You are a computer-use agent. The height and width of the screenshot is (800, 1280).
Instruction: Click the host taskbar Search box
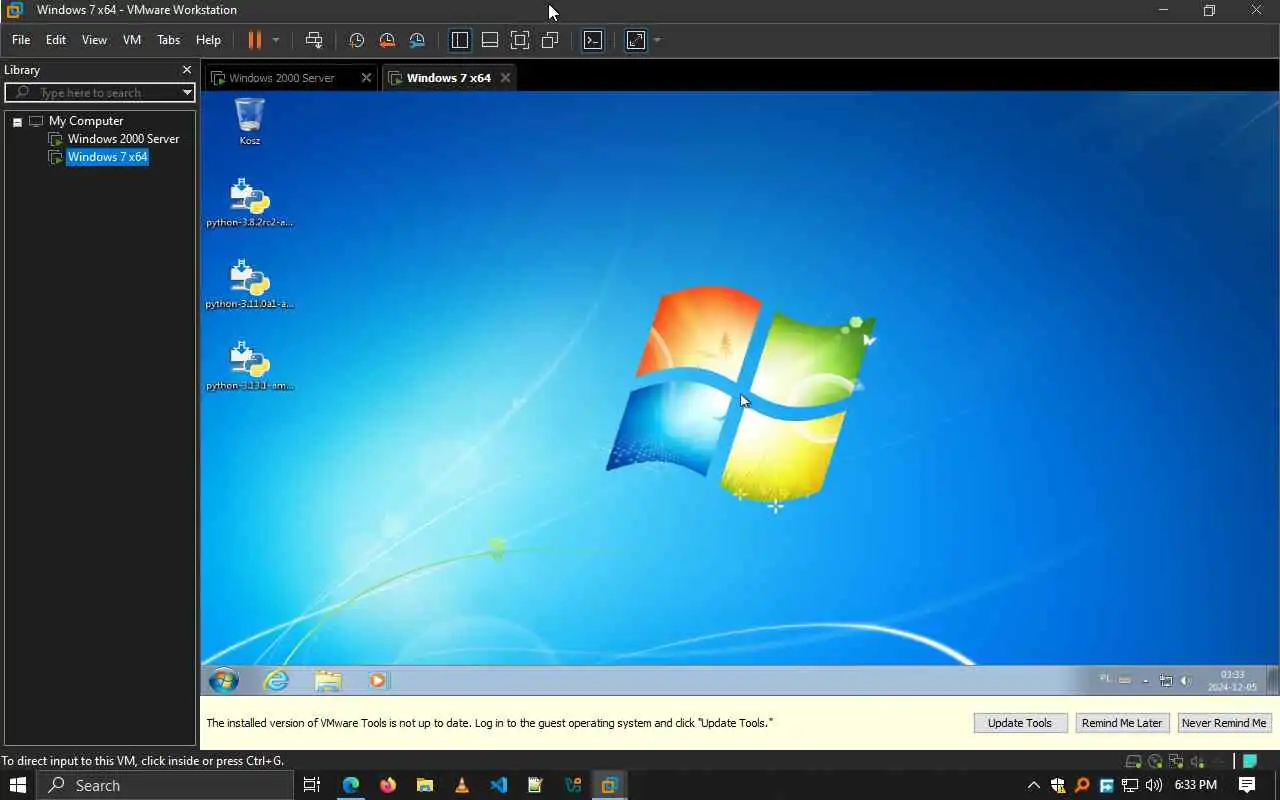click(165, 785)
